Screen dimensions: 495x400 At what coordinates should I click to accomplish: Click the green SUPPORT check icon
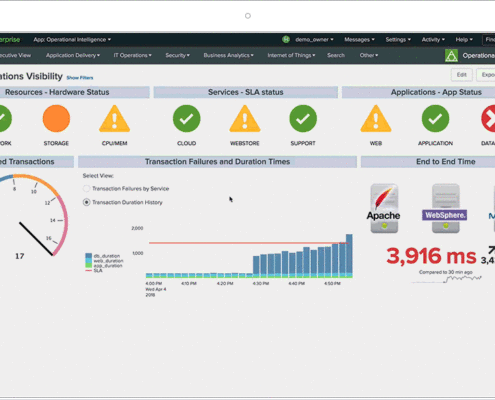[303, 119]
